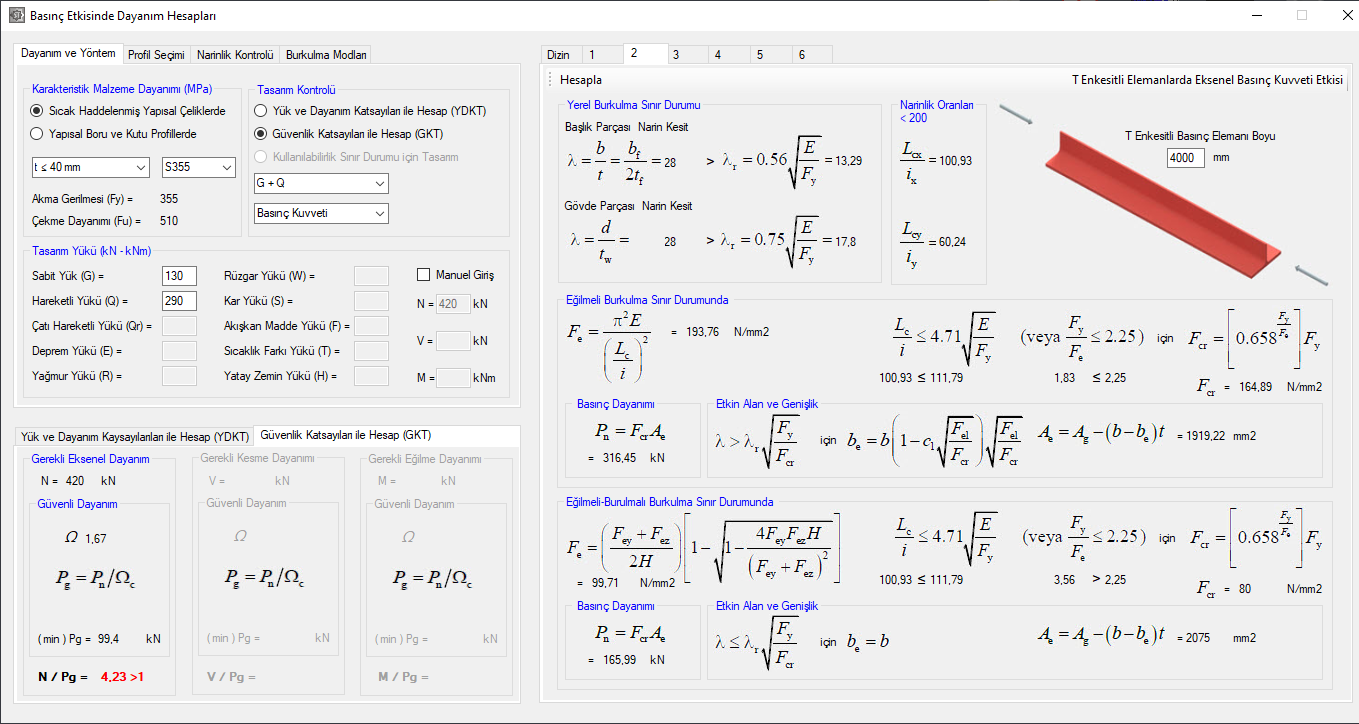Open the S355 steel grade dropdown

tap(198, 167)
